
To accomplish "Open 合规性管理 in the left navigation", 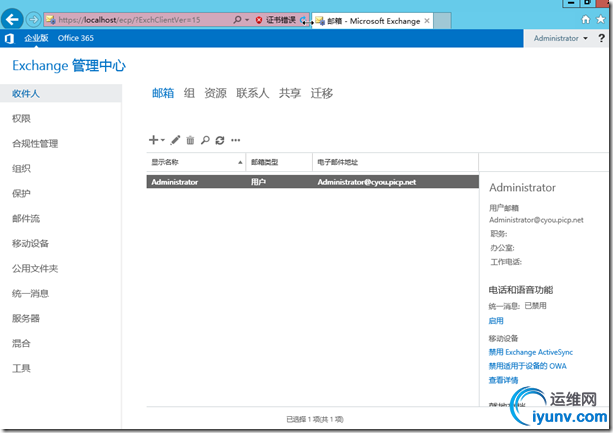I will click(35, 143).
